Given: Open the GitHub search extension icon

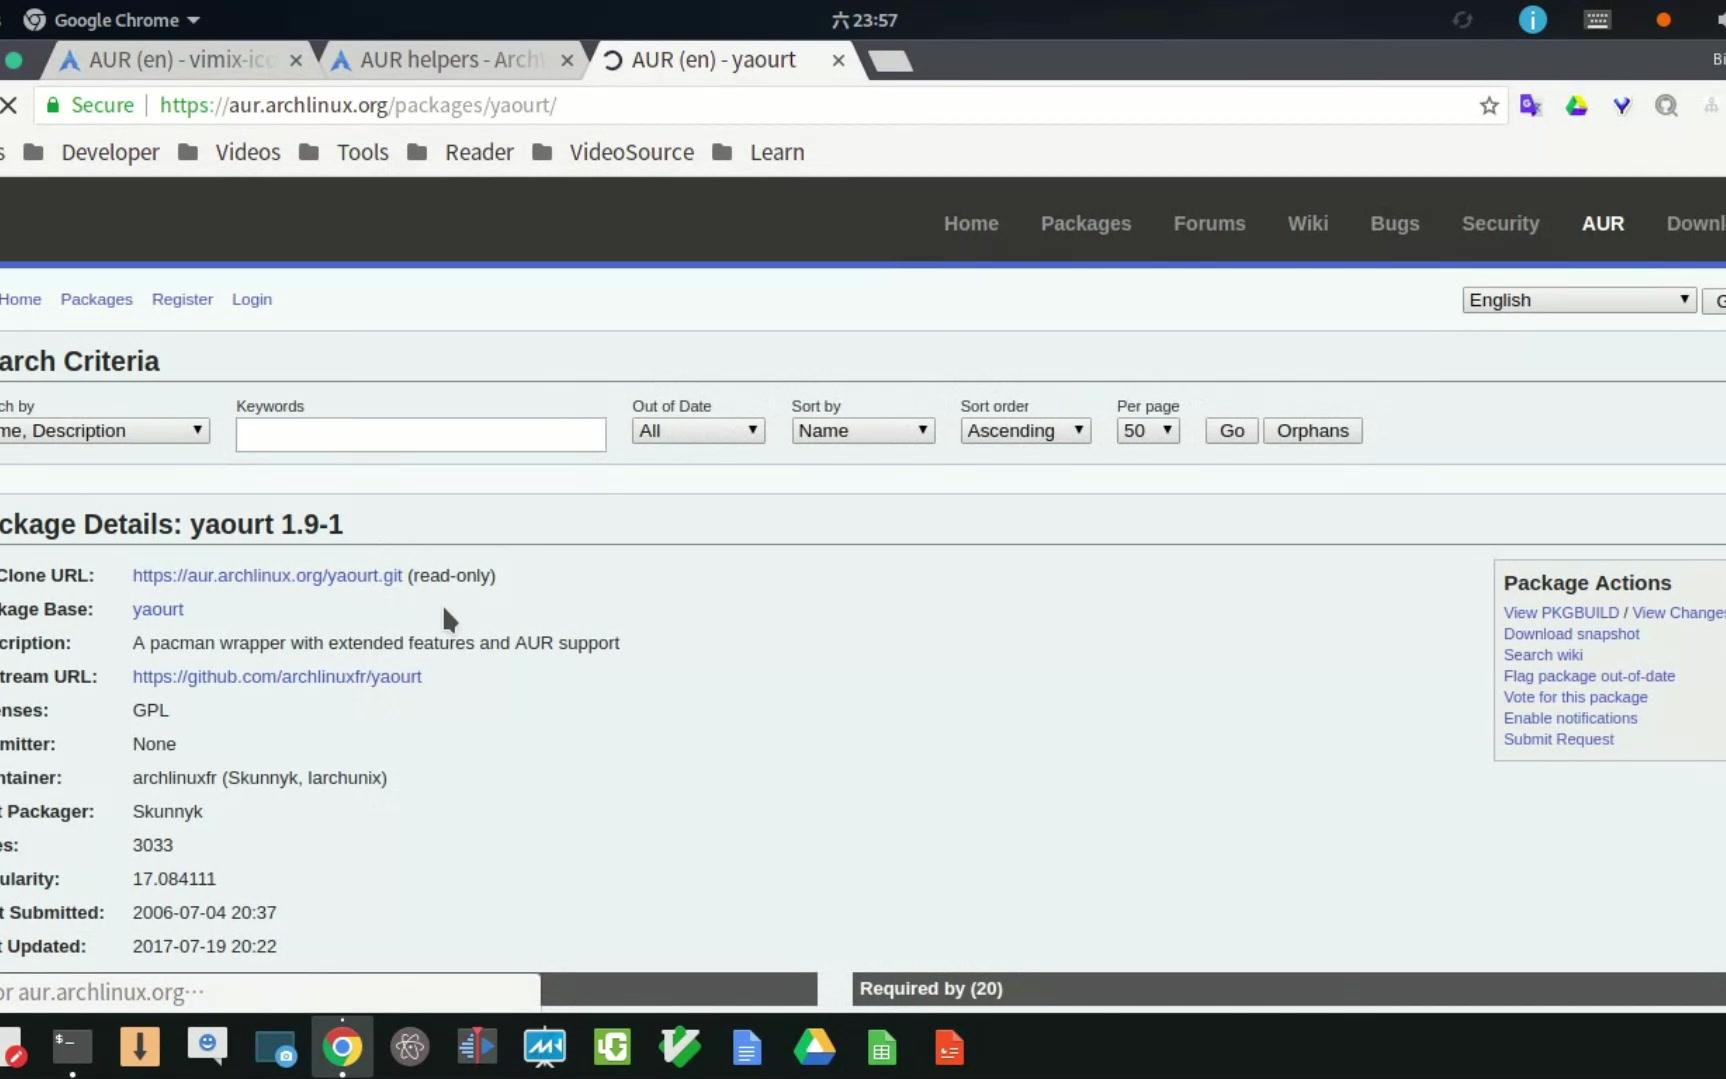Looking at the screenshot, I should coord(1666,105).
